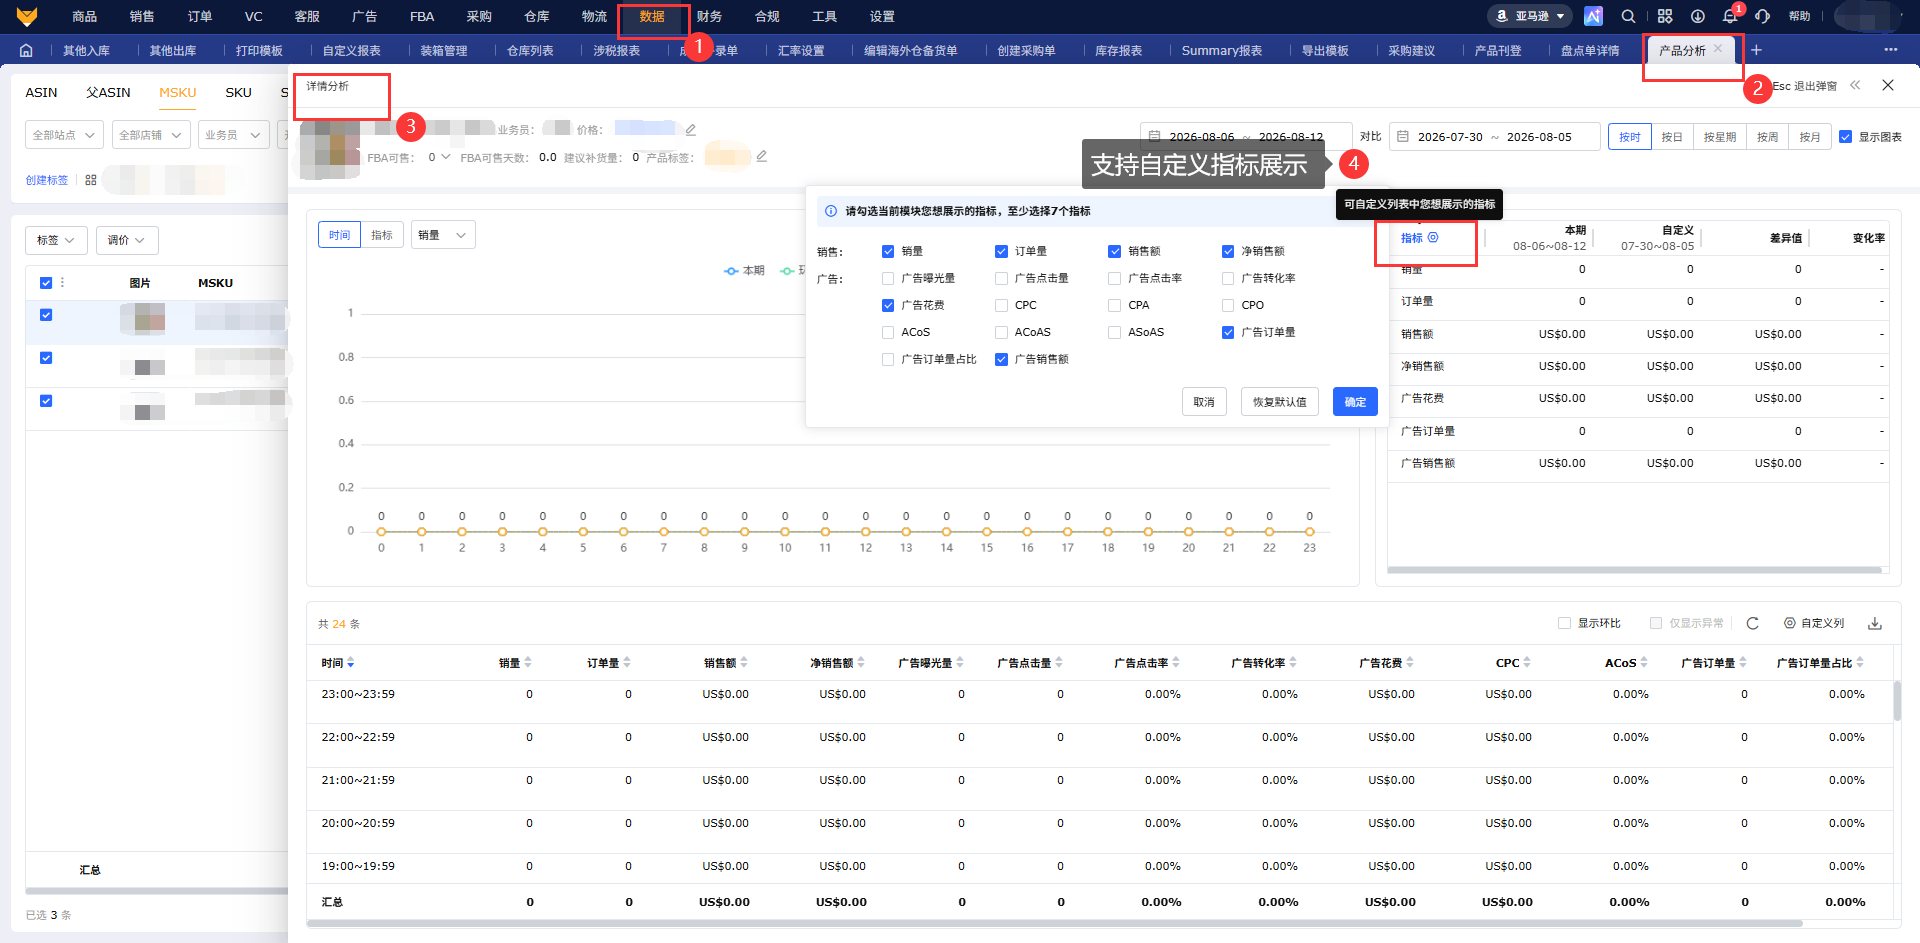Edit the price with pencil icon
The image size is (1920, 943).
(x=690, y=129)
